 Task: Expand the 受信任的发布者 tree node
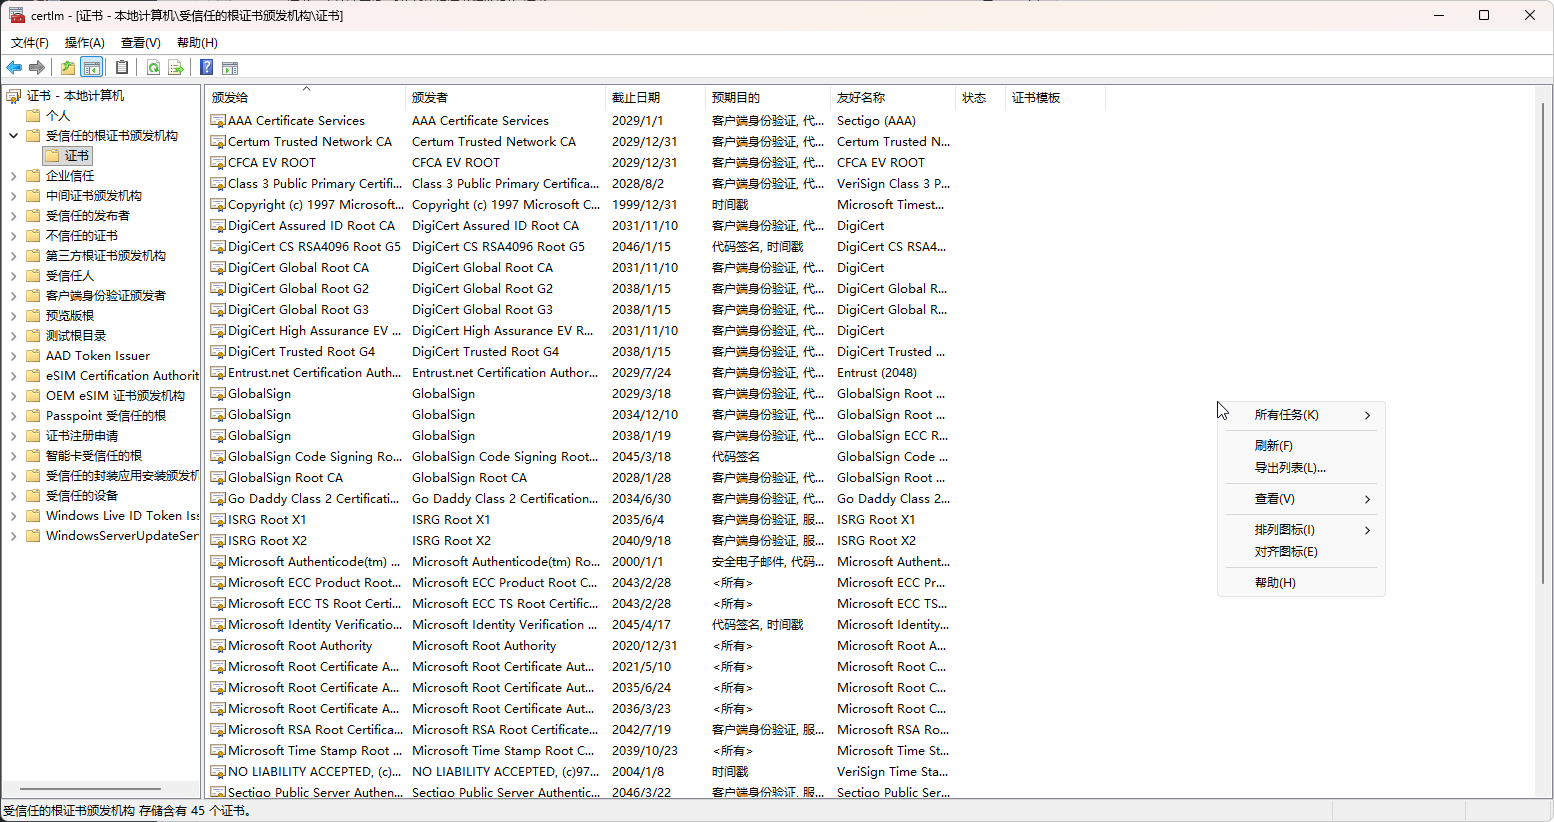[14, 216]
